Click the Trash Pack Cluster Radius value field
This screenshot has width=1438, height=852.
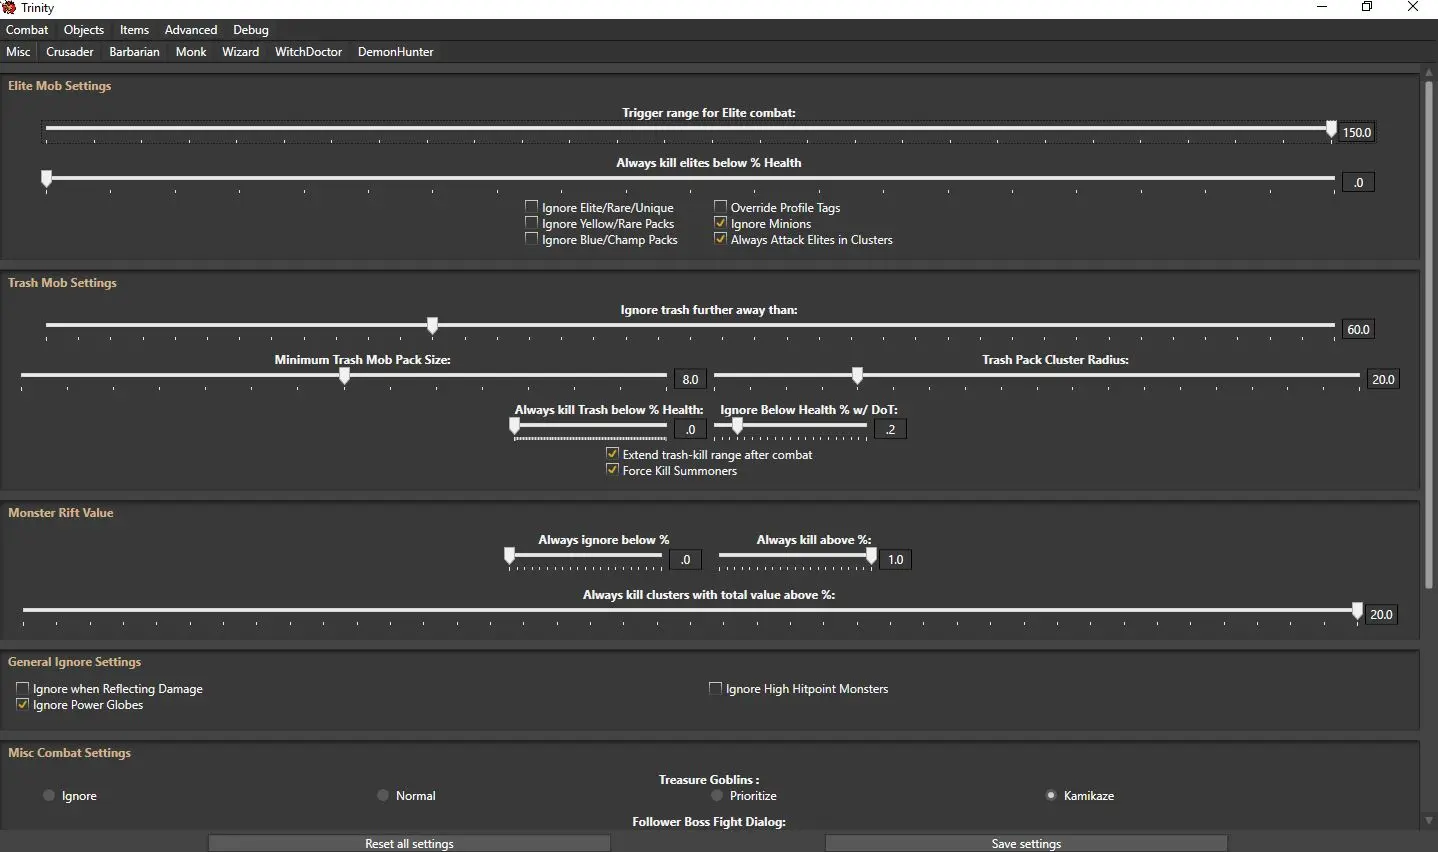1383,380
